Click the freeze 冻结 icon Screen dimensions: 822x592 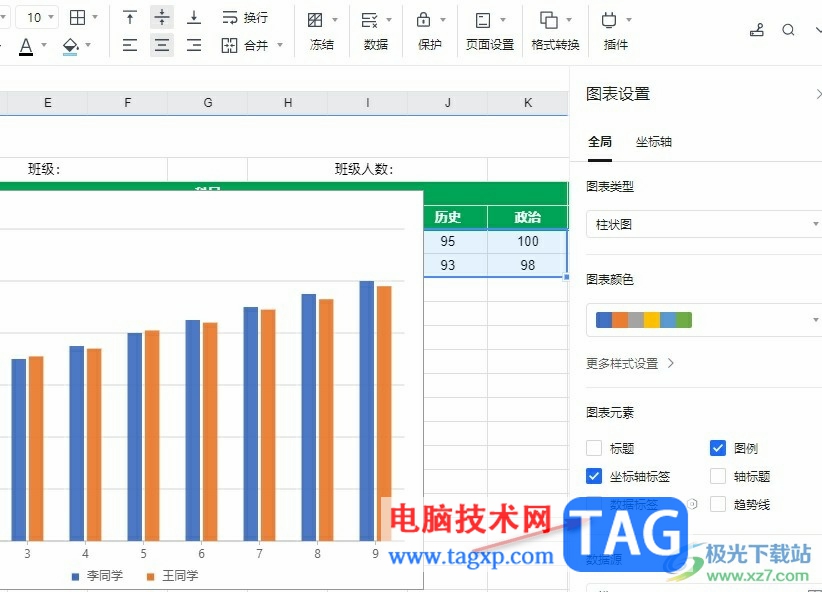315,20
